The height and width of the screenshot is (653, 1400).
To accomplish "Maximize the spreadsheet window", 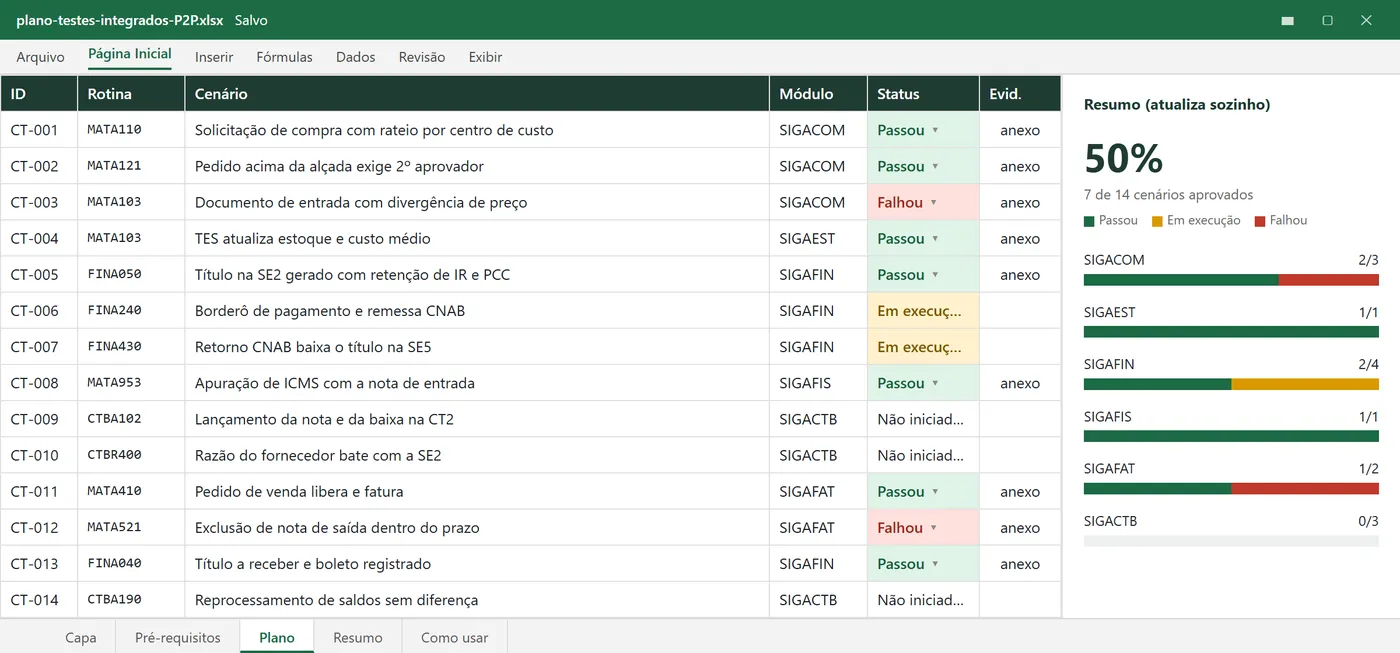I will pos(1328,20).
